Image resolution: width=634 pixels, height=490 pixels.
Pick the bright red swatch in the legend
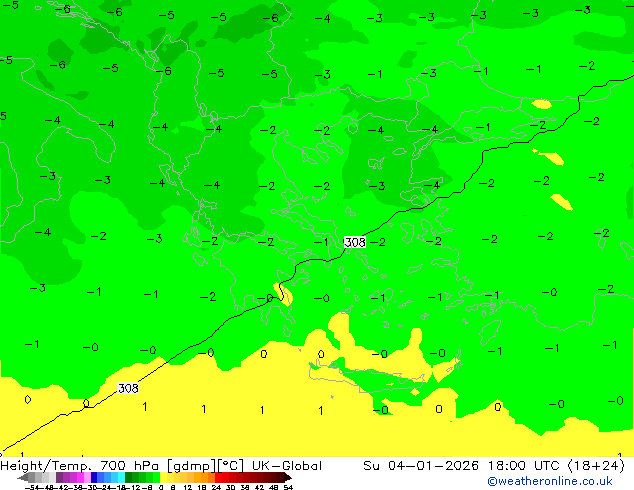pyautogui.click(x=218, y=478)
